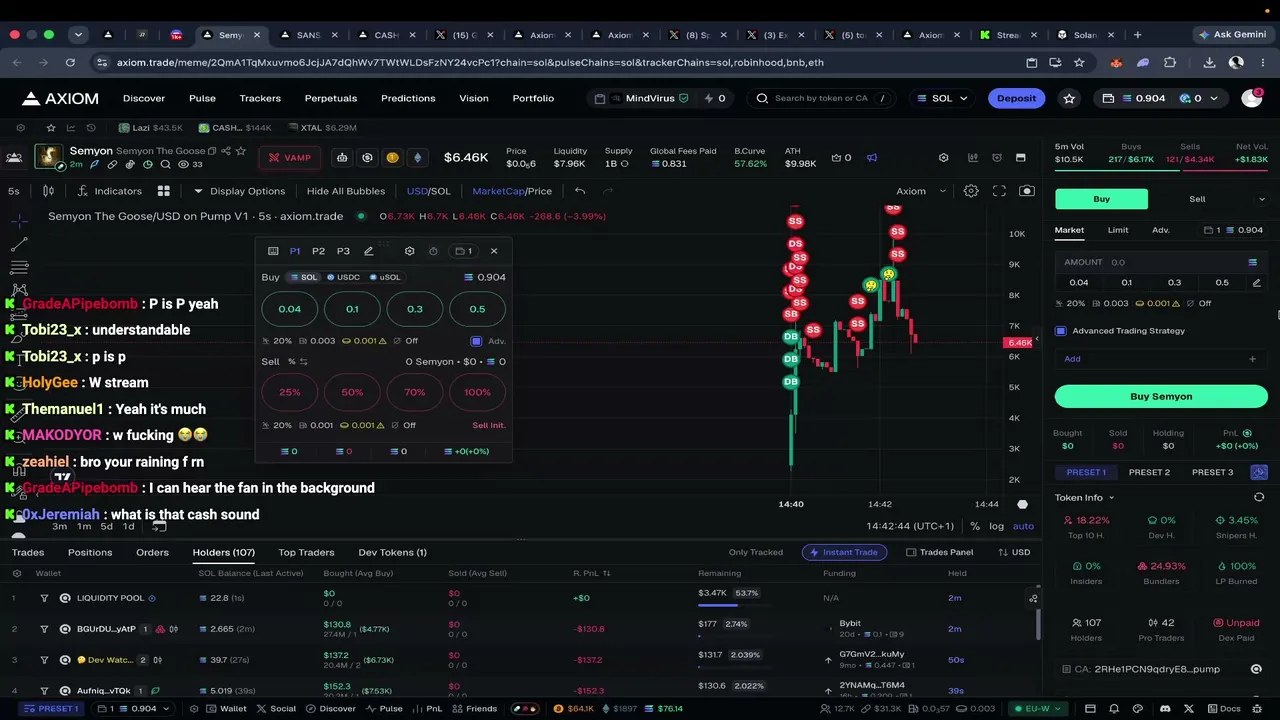
Task: Click the Buy Semyon button
Action: tap(1161, 396)
